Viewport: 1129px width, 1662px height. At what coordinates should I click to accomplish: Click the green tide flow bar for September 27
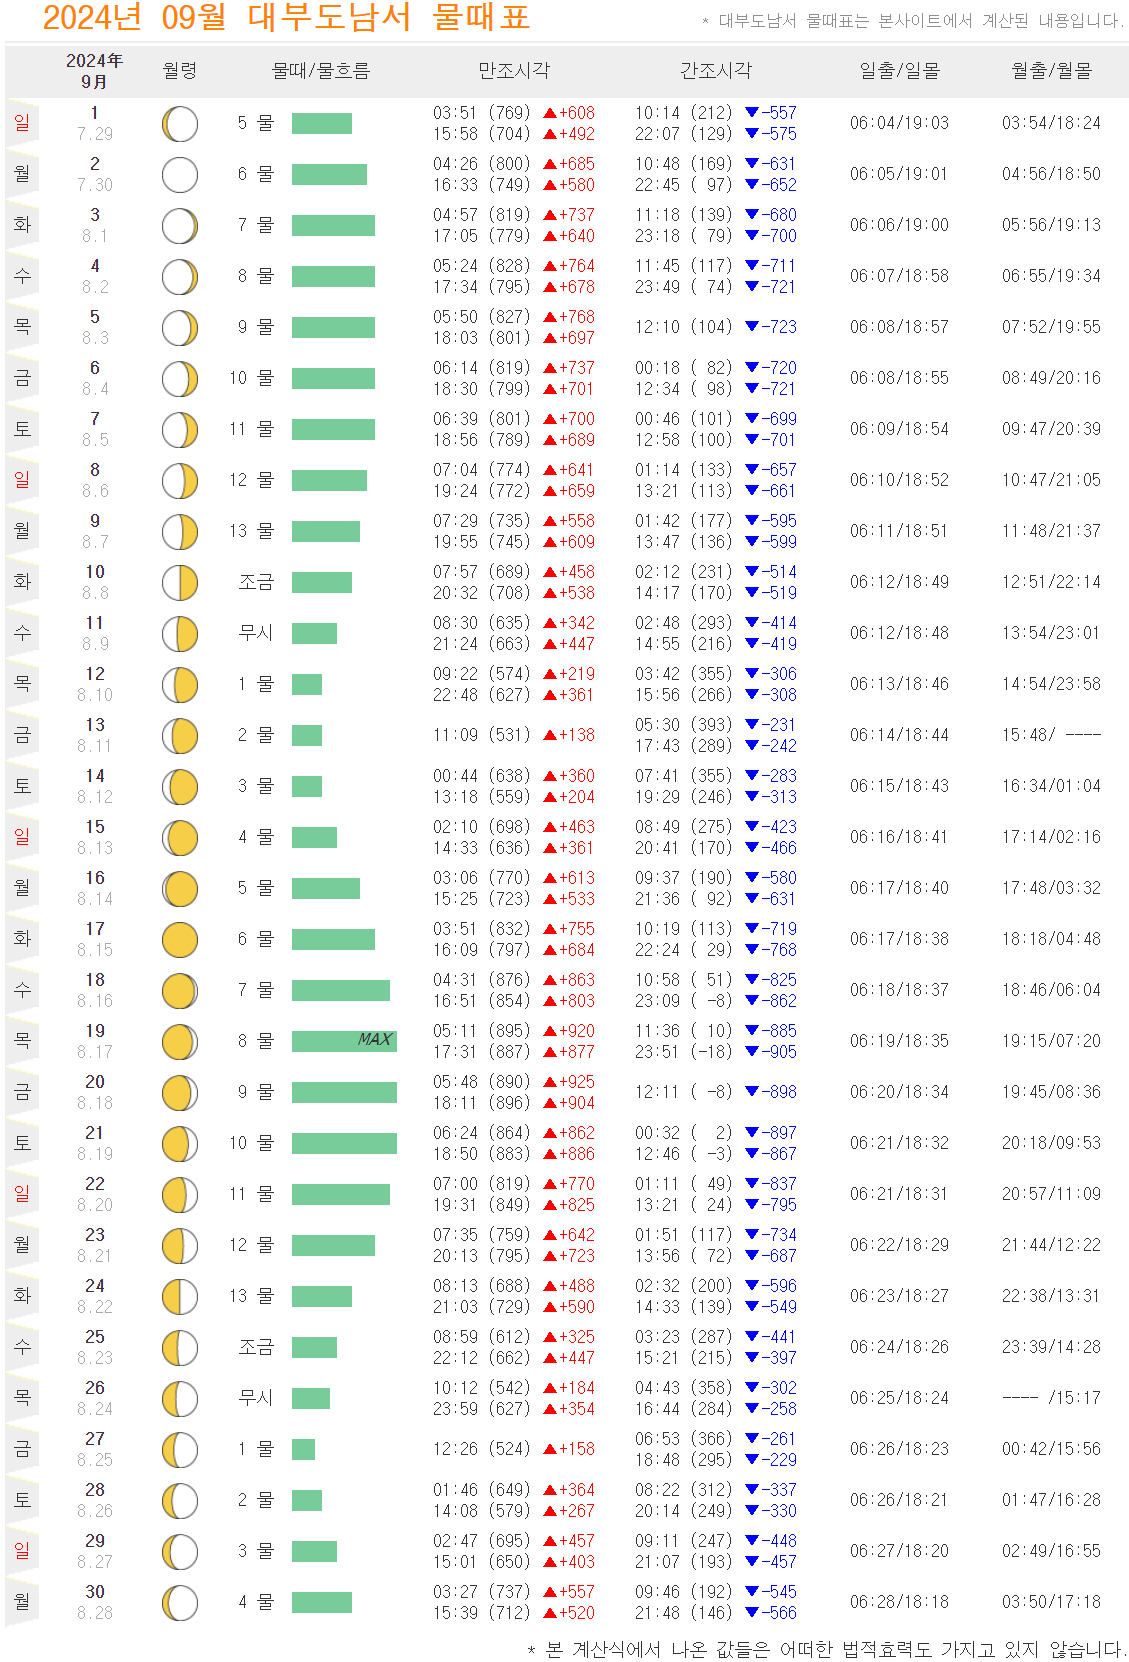303,1449
